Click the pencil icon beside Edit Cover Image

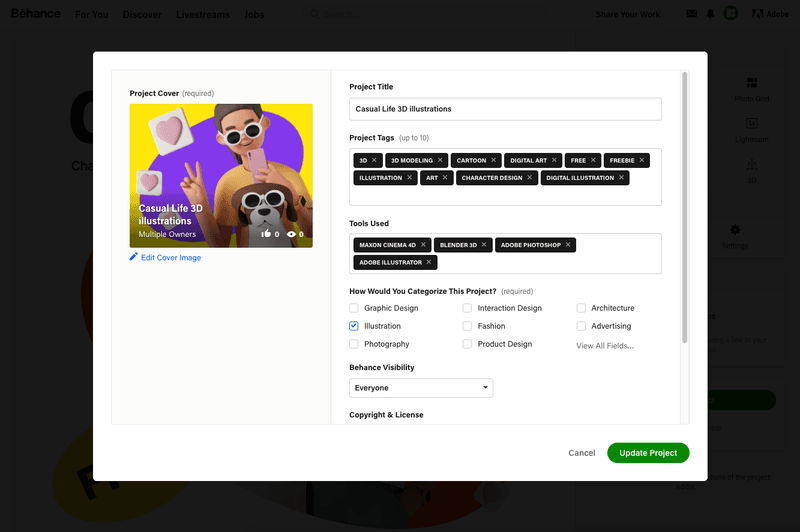[134, 257]
